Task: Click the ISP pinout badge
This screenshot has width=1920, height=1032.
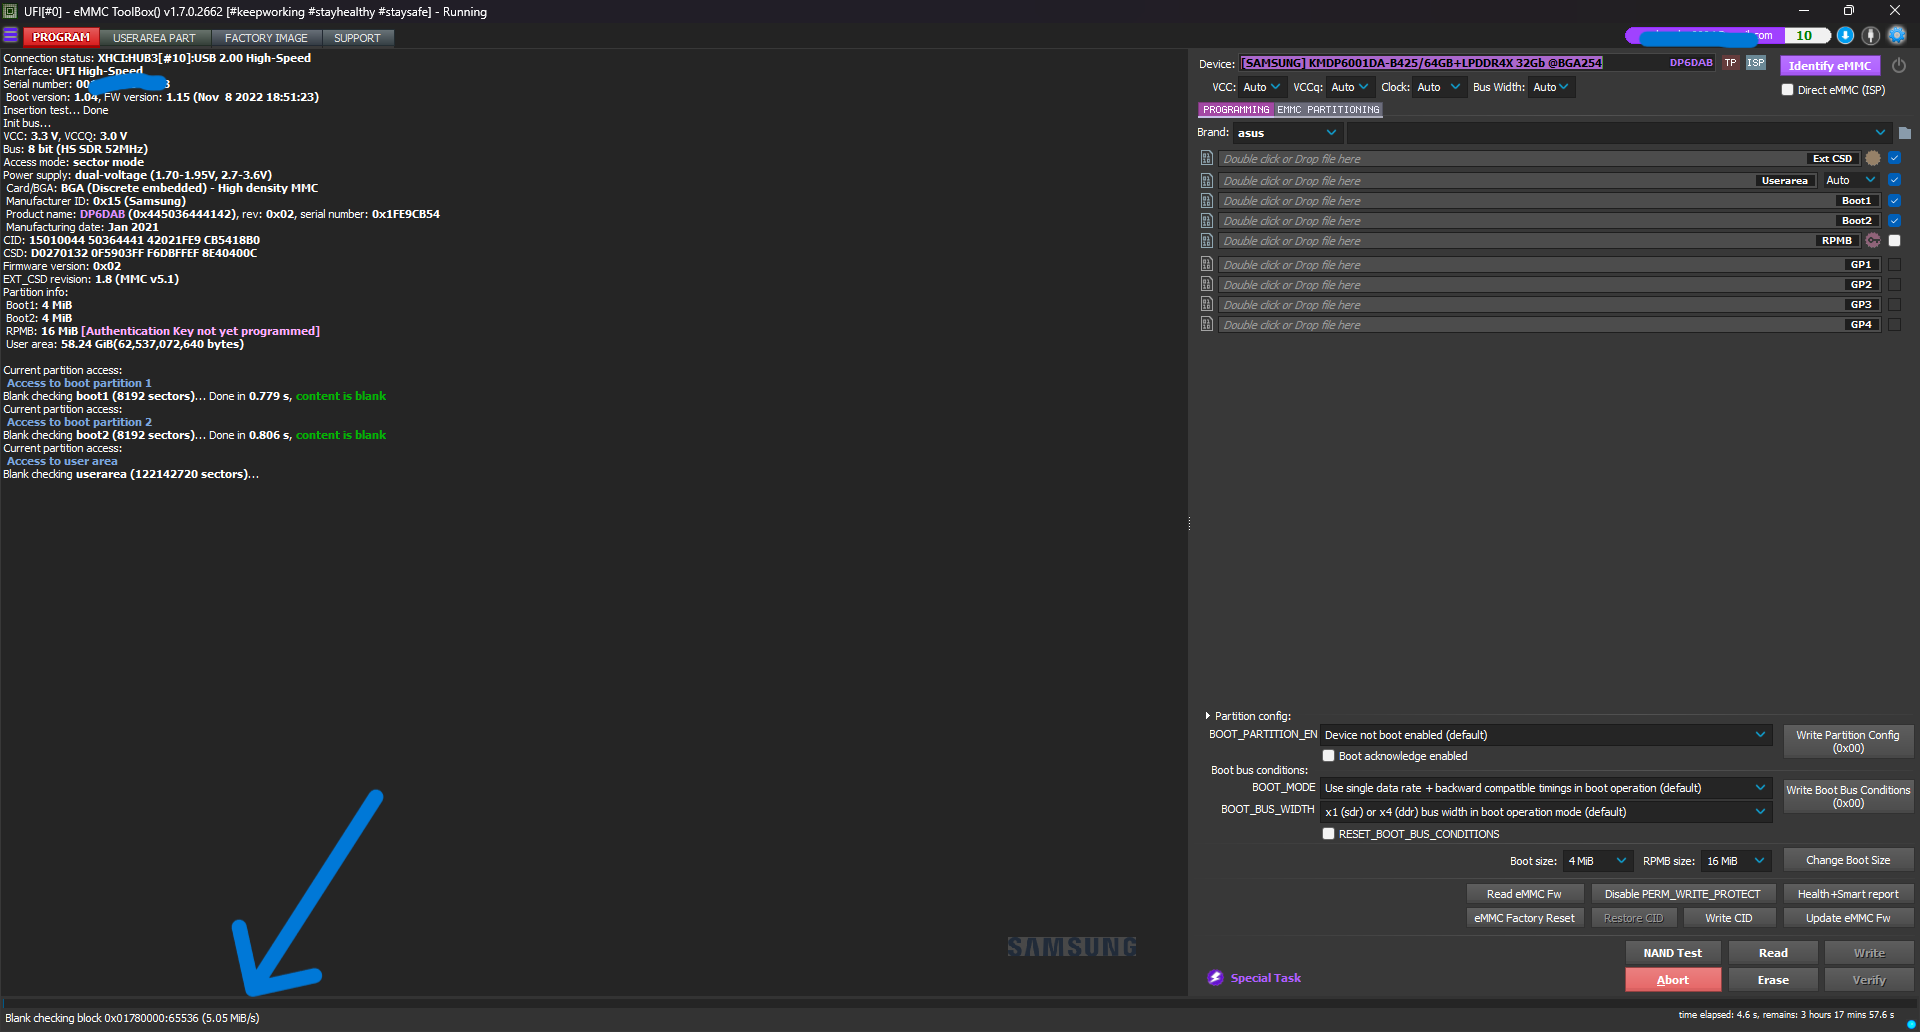Action: 1755,63
